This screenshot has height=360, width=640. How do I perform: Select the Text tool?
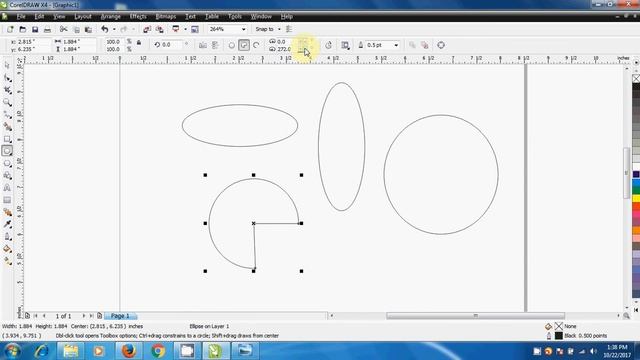pyautogui.click(x=7, y=188)
